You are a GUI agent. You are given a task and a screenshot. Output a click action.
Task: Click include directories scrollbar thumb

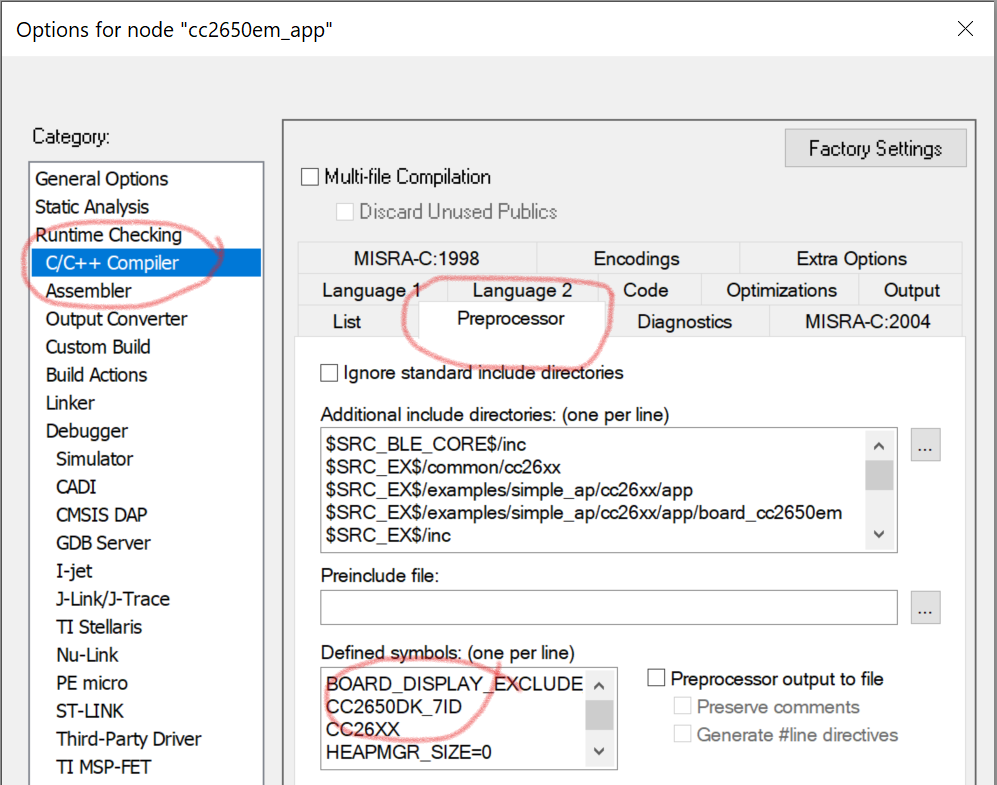coord(879,475)
